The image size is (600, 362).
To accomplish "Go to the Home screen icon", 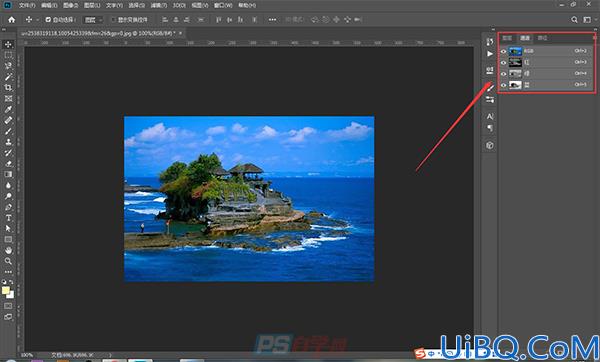I will [x=11, y=20].
